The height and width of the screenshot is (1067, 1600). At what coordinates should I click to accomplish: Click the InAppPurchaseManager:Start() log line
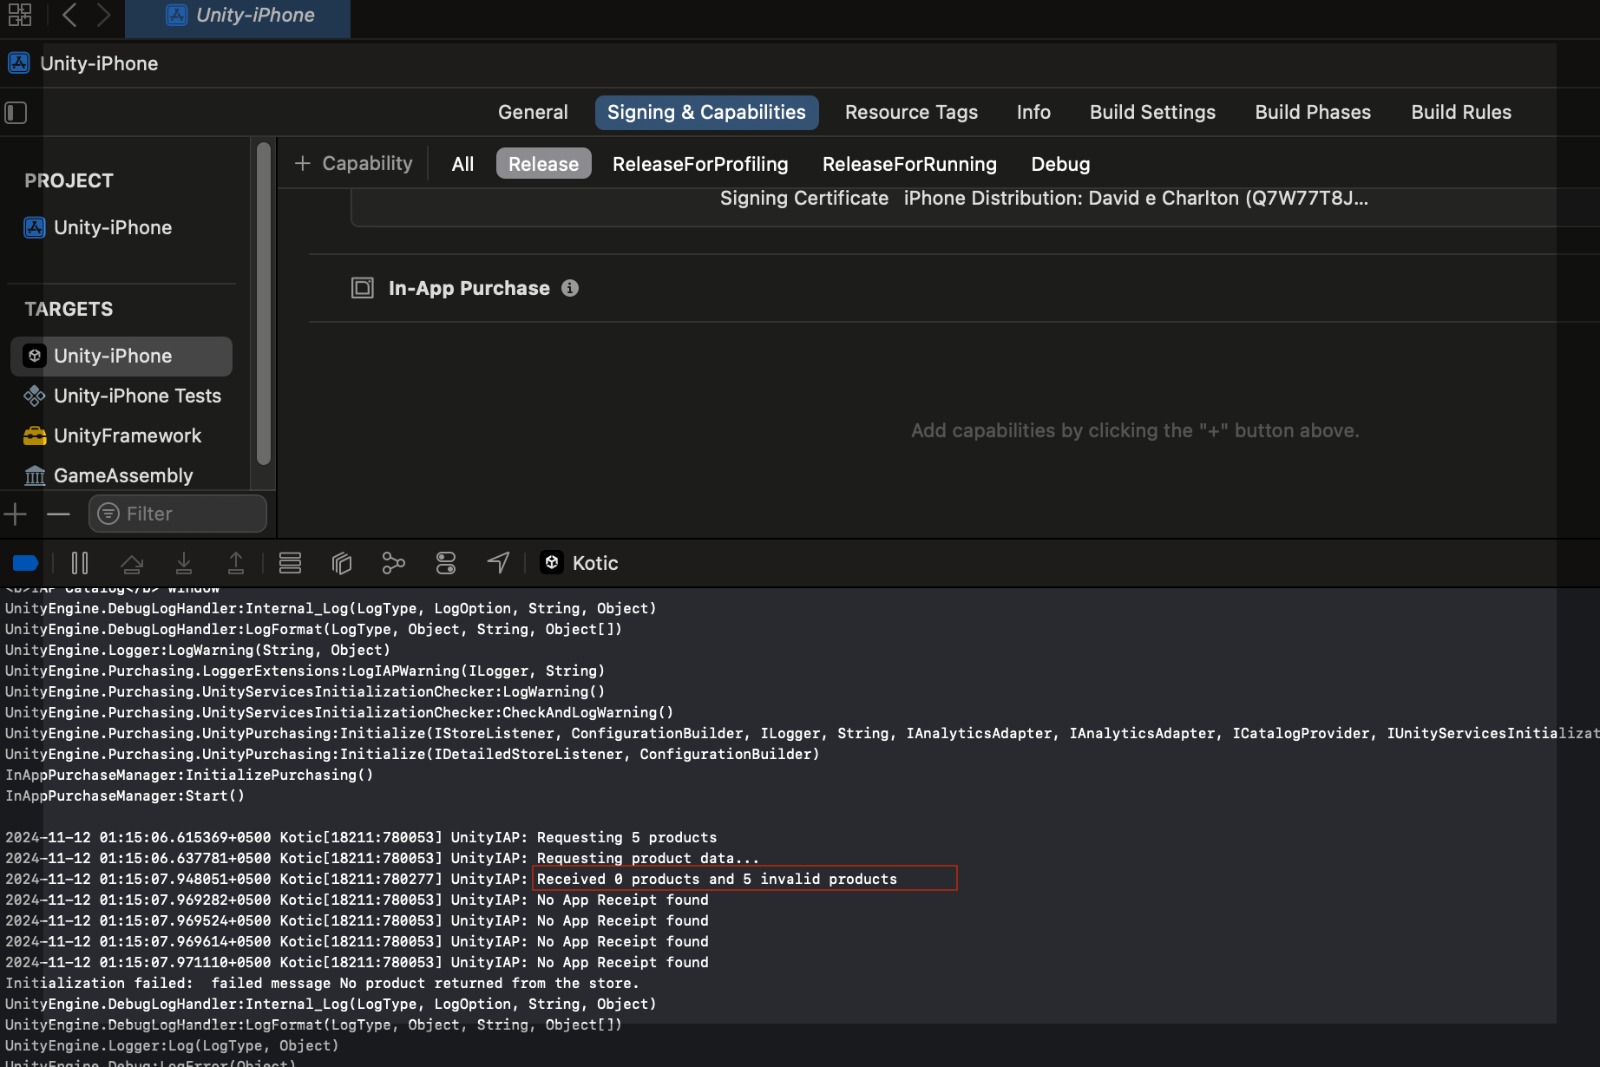(125, 796)
